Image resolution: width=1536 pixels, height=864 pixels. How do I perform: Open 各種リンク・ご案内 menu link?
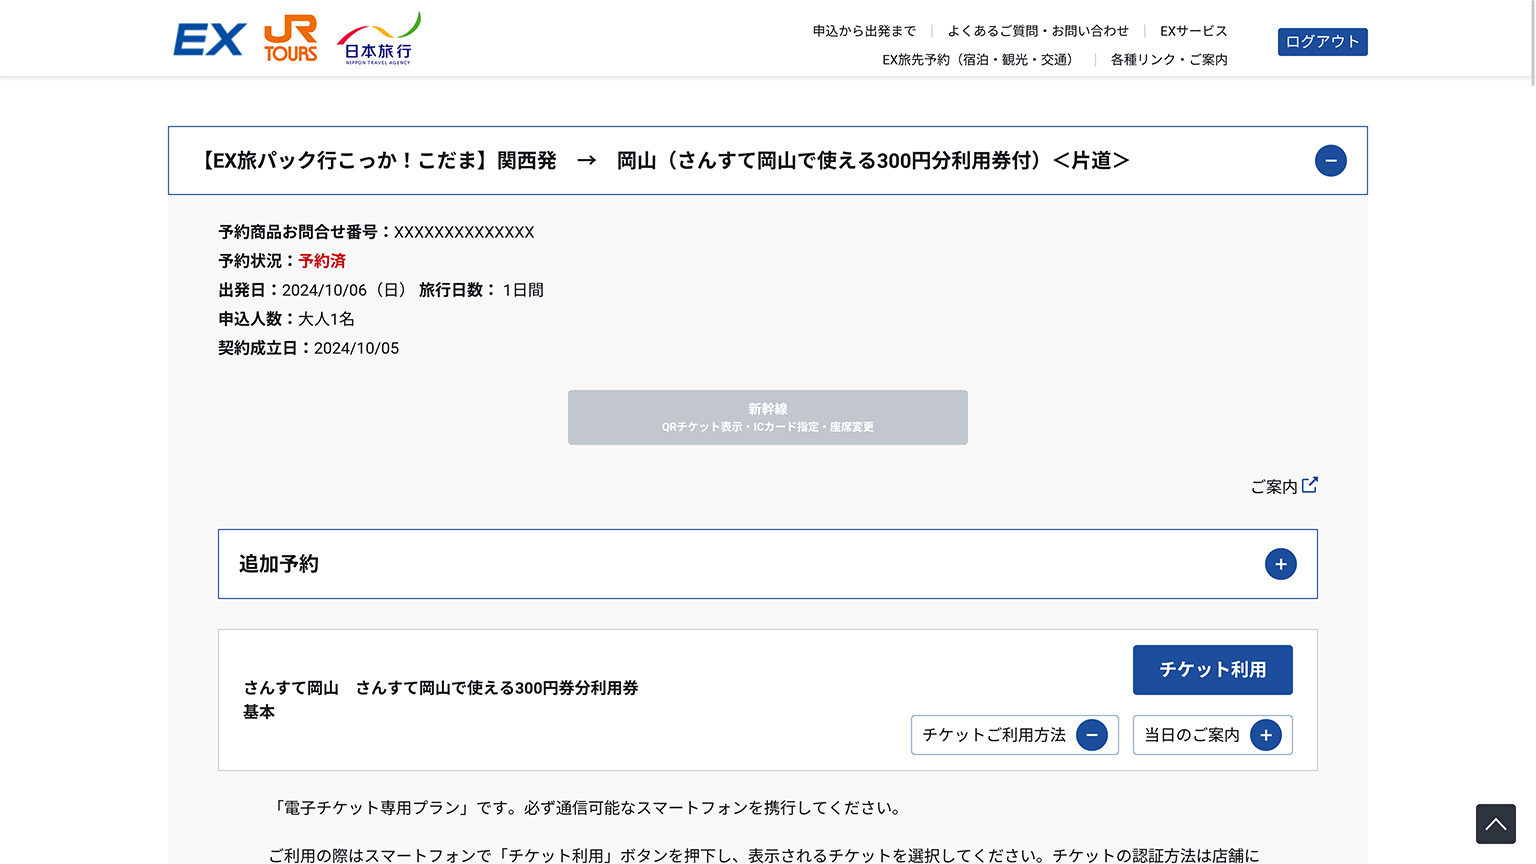pyautogui.click(x=1169, y=60)
